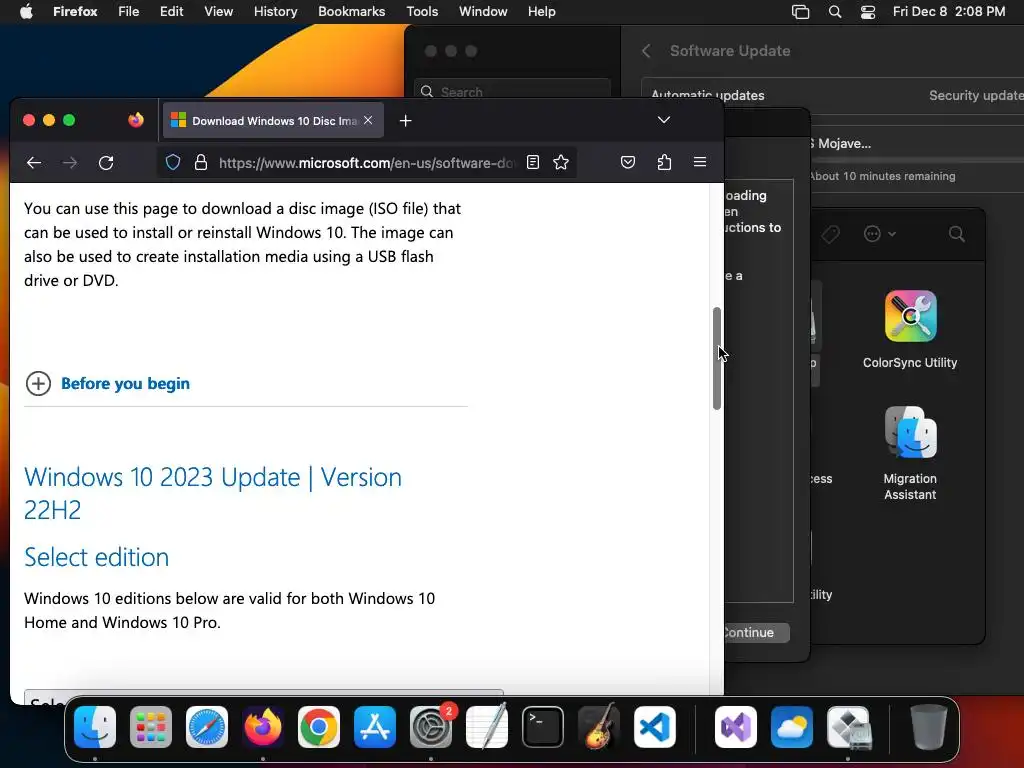Click the date and time clock
This screenshot has width=1024, height=768.
point(949,12)
